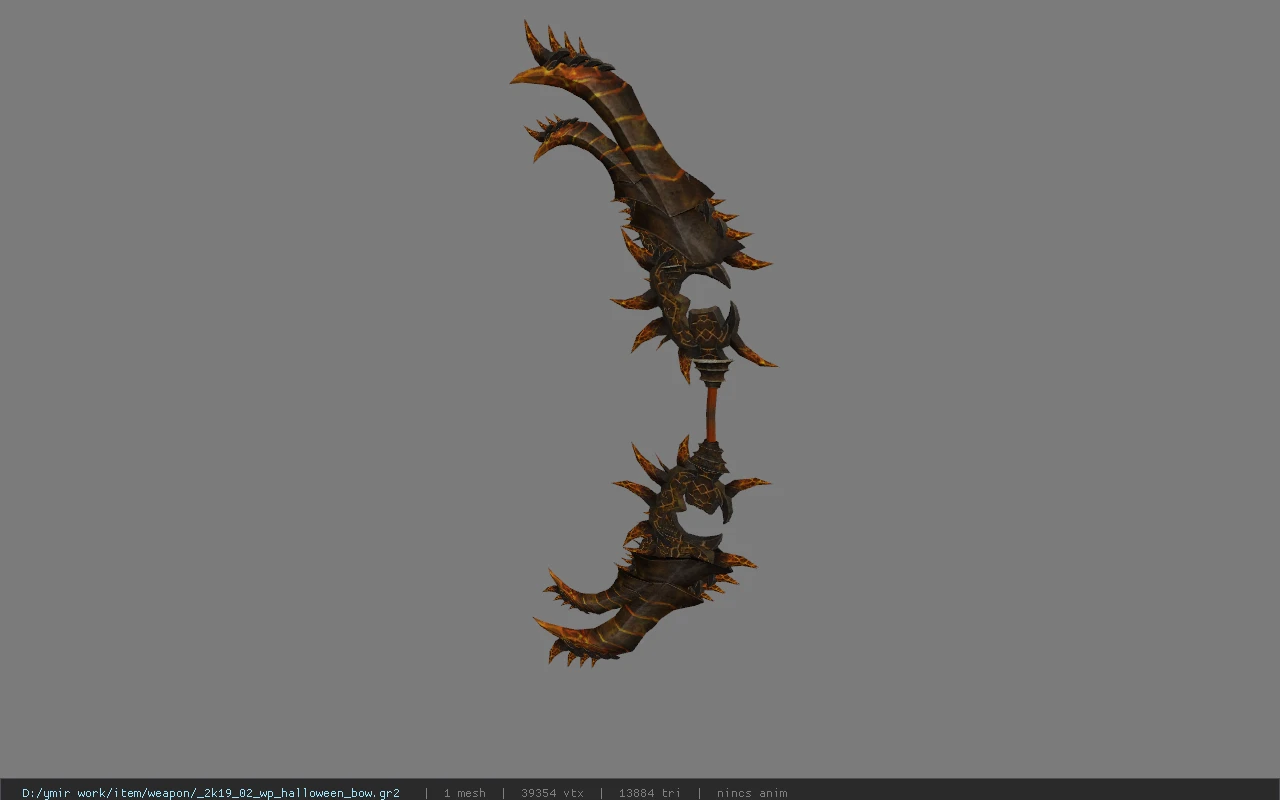Click the '39354 vtx' vertex count
1280x800 pixels.
[x=552, y=793]
